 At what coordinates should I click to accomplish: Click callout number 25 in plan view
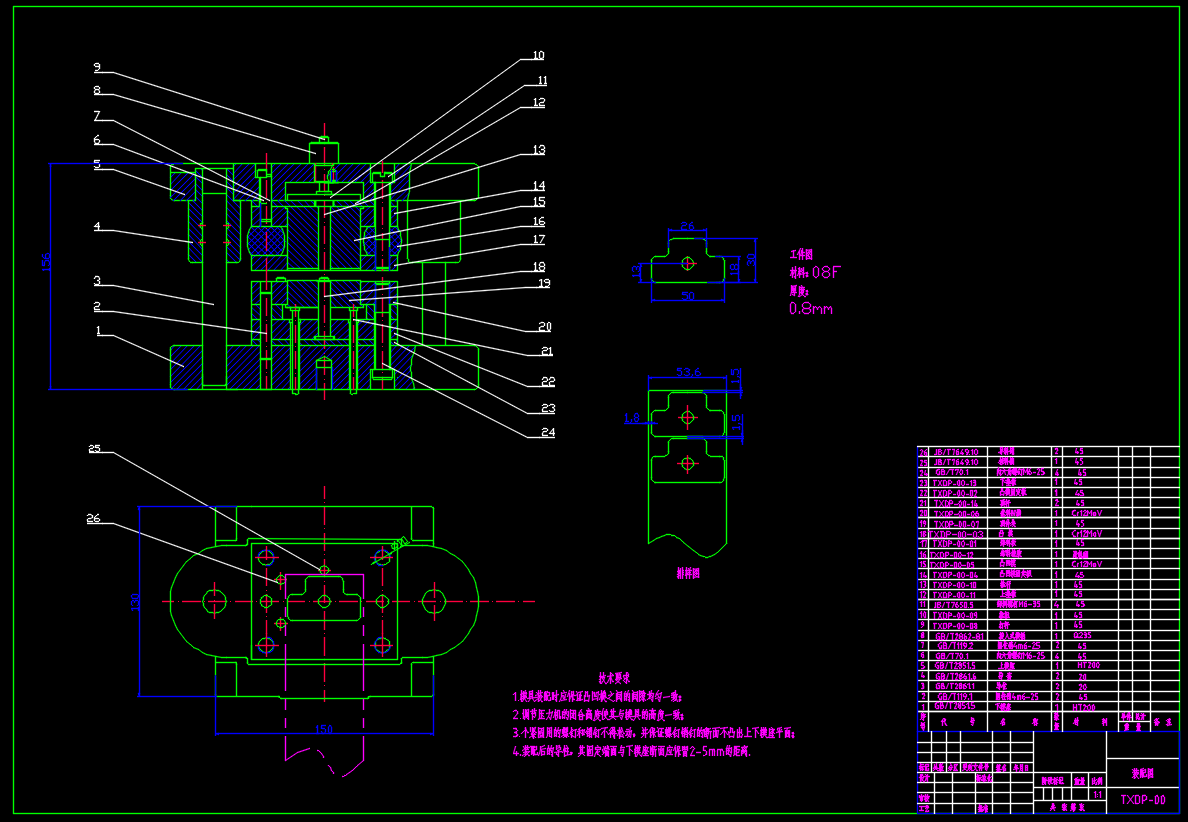pos(94,449)
